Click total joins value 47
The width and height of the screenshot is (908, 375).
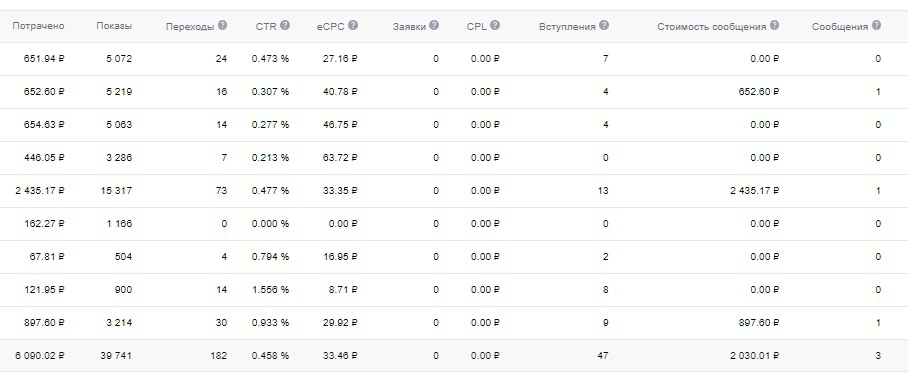tap(603, 355)
